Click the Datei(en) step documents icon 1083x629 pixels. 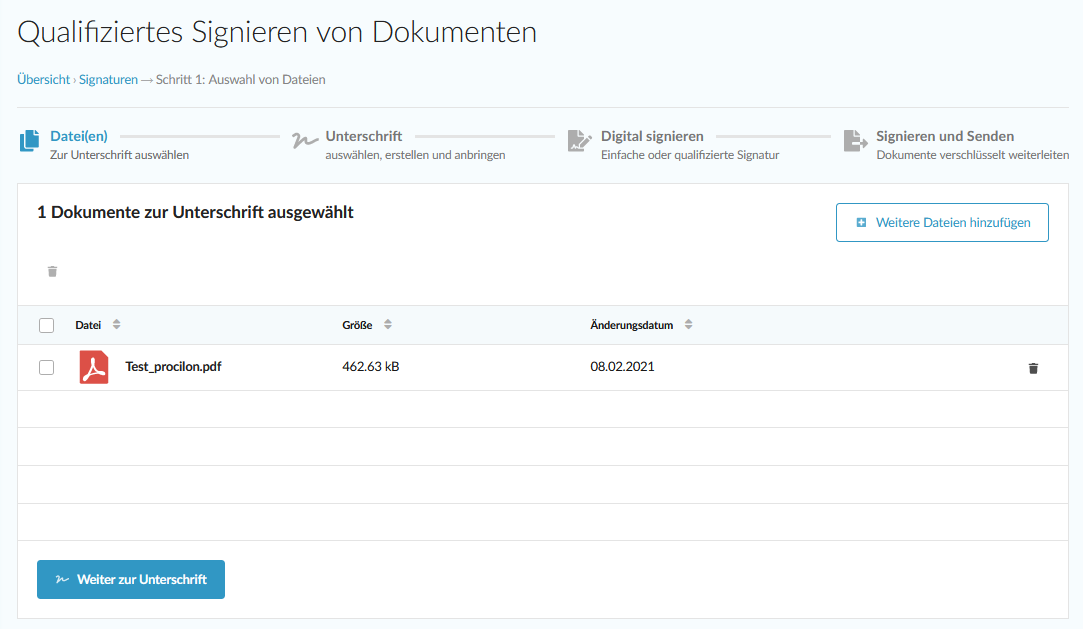(x=29, y=141)
